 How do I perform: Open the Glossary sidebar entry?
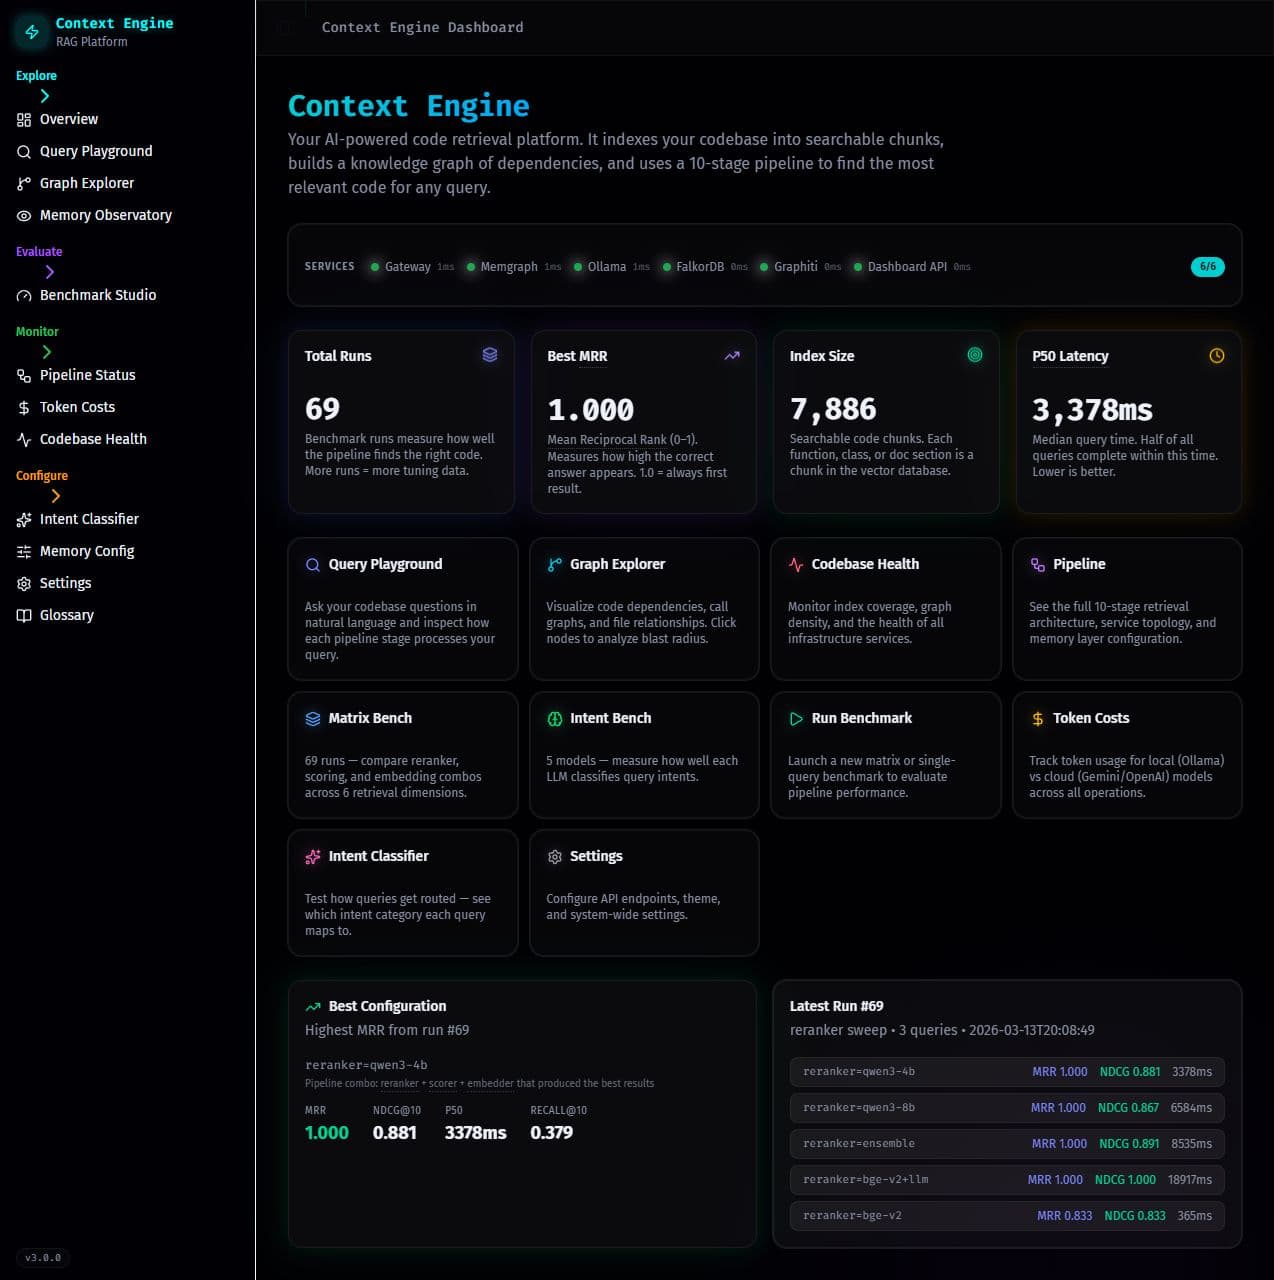click(x=127, y=616)
